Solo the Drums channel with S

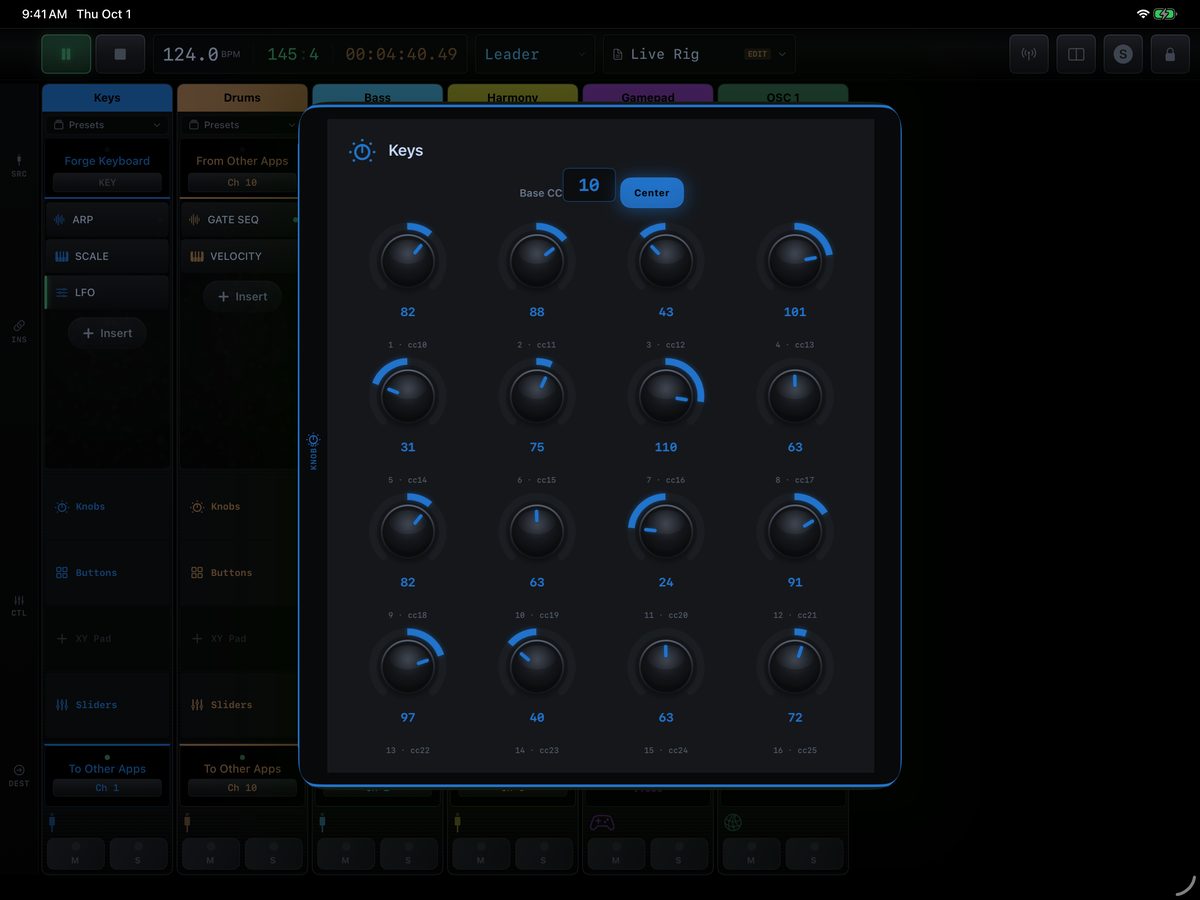tap(273, 854)
